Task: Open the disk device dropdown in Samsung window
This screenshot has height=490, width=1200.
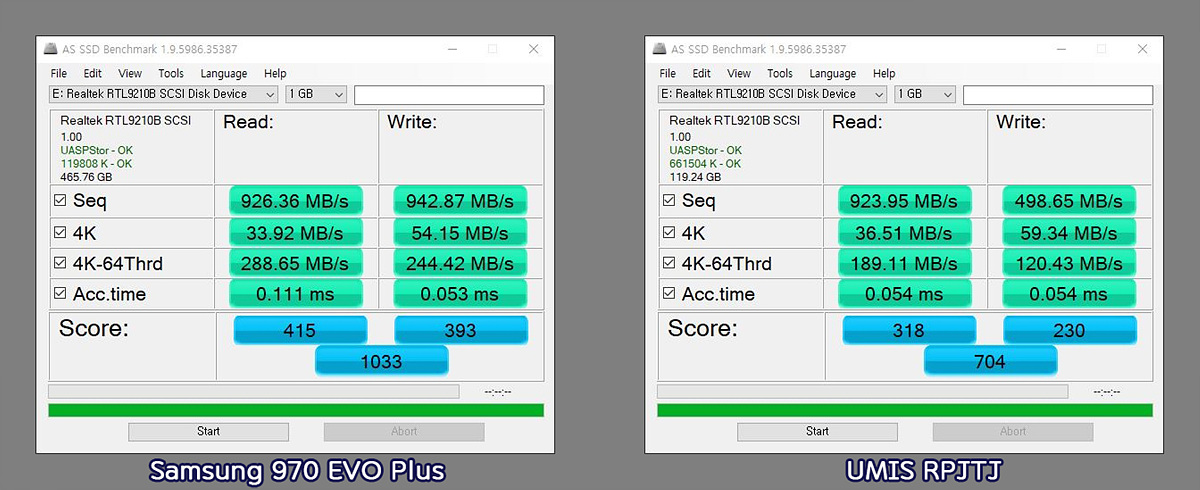Action: 164,94
